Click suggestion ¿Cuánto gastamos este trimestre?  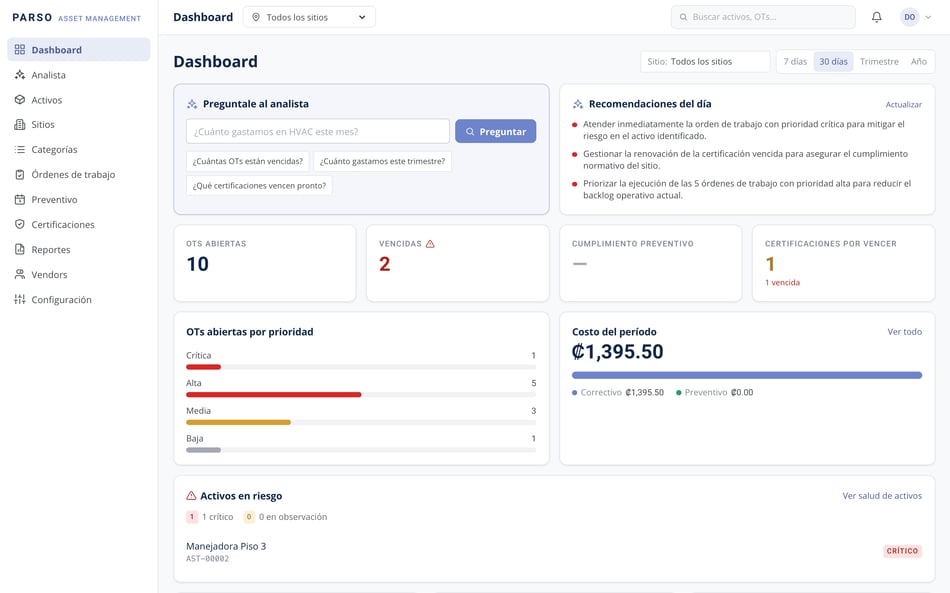point(382,161)
